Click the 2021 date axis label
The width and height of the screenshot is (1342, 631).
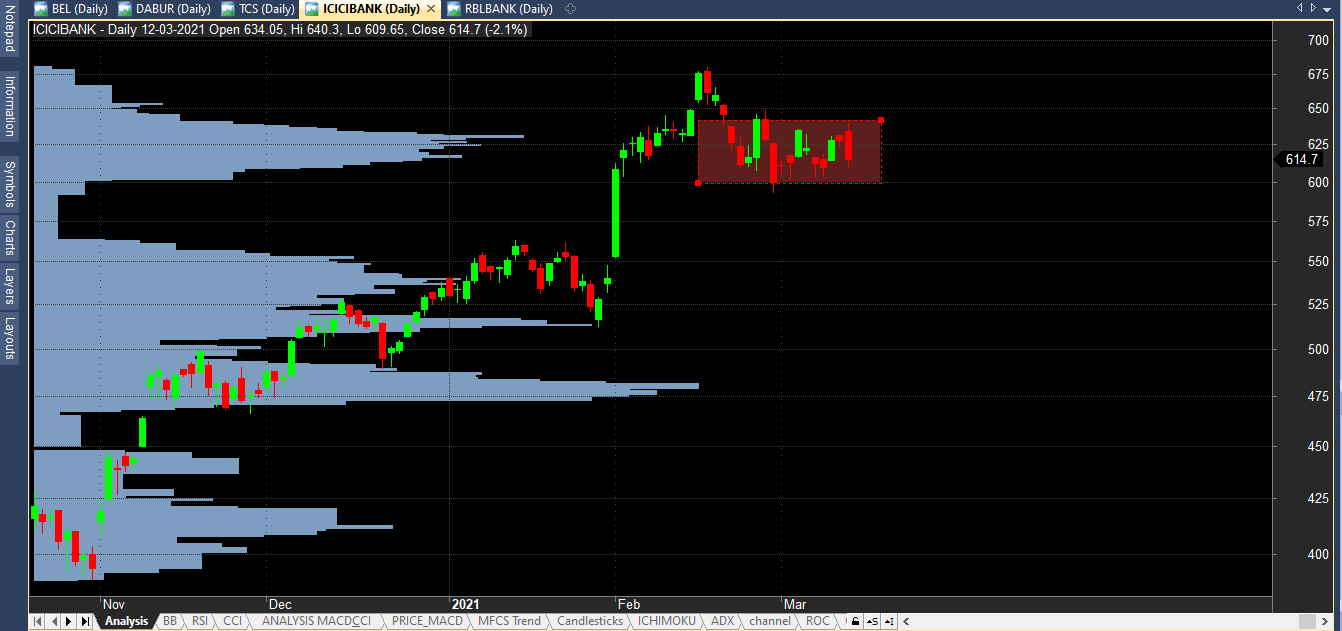click(x=467, y=604)
